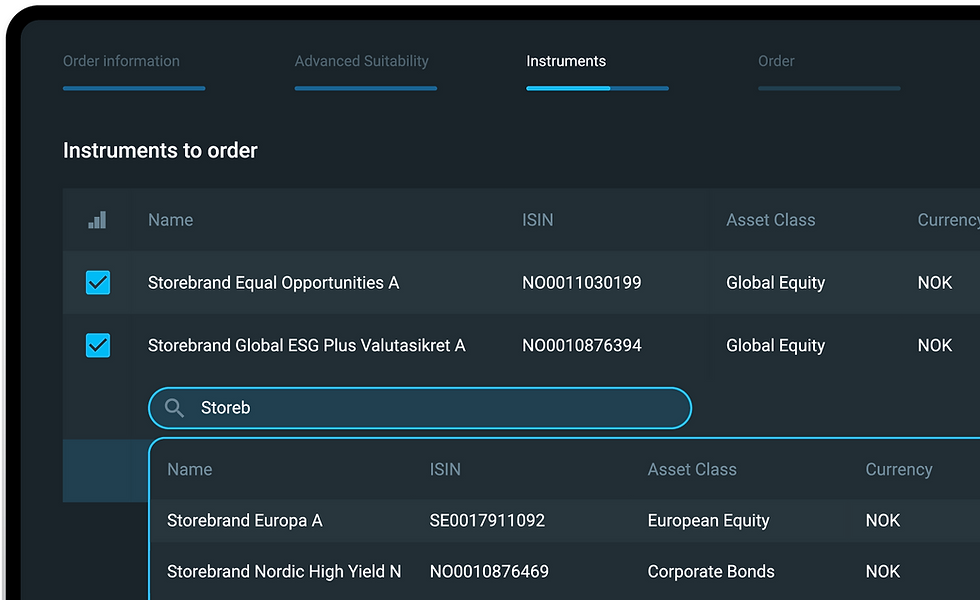
Task: Sort main table by ISIN column
Action: pyautogui.click(x=538, y=220)
